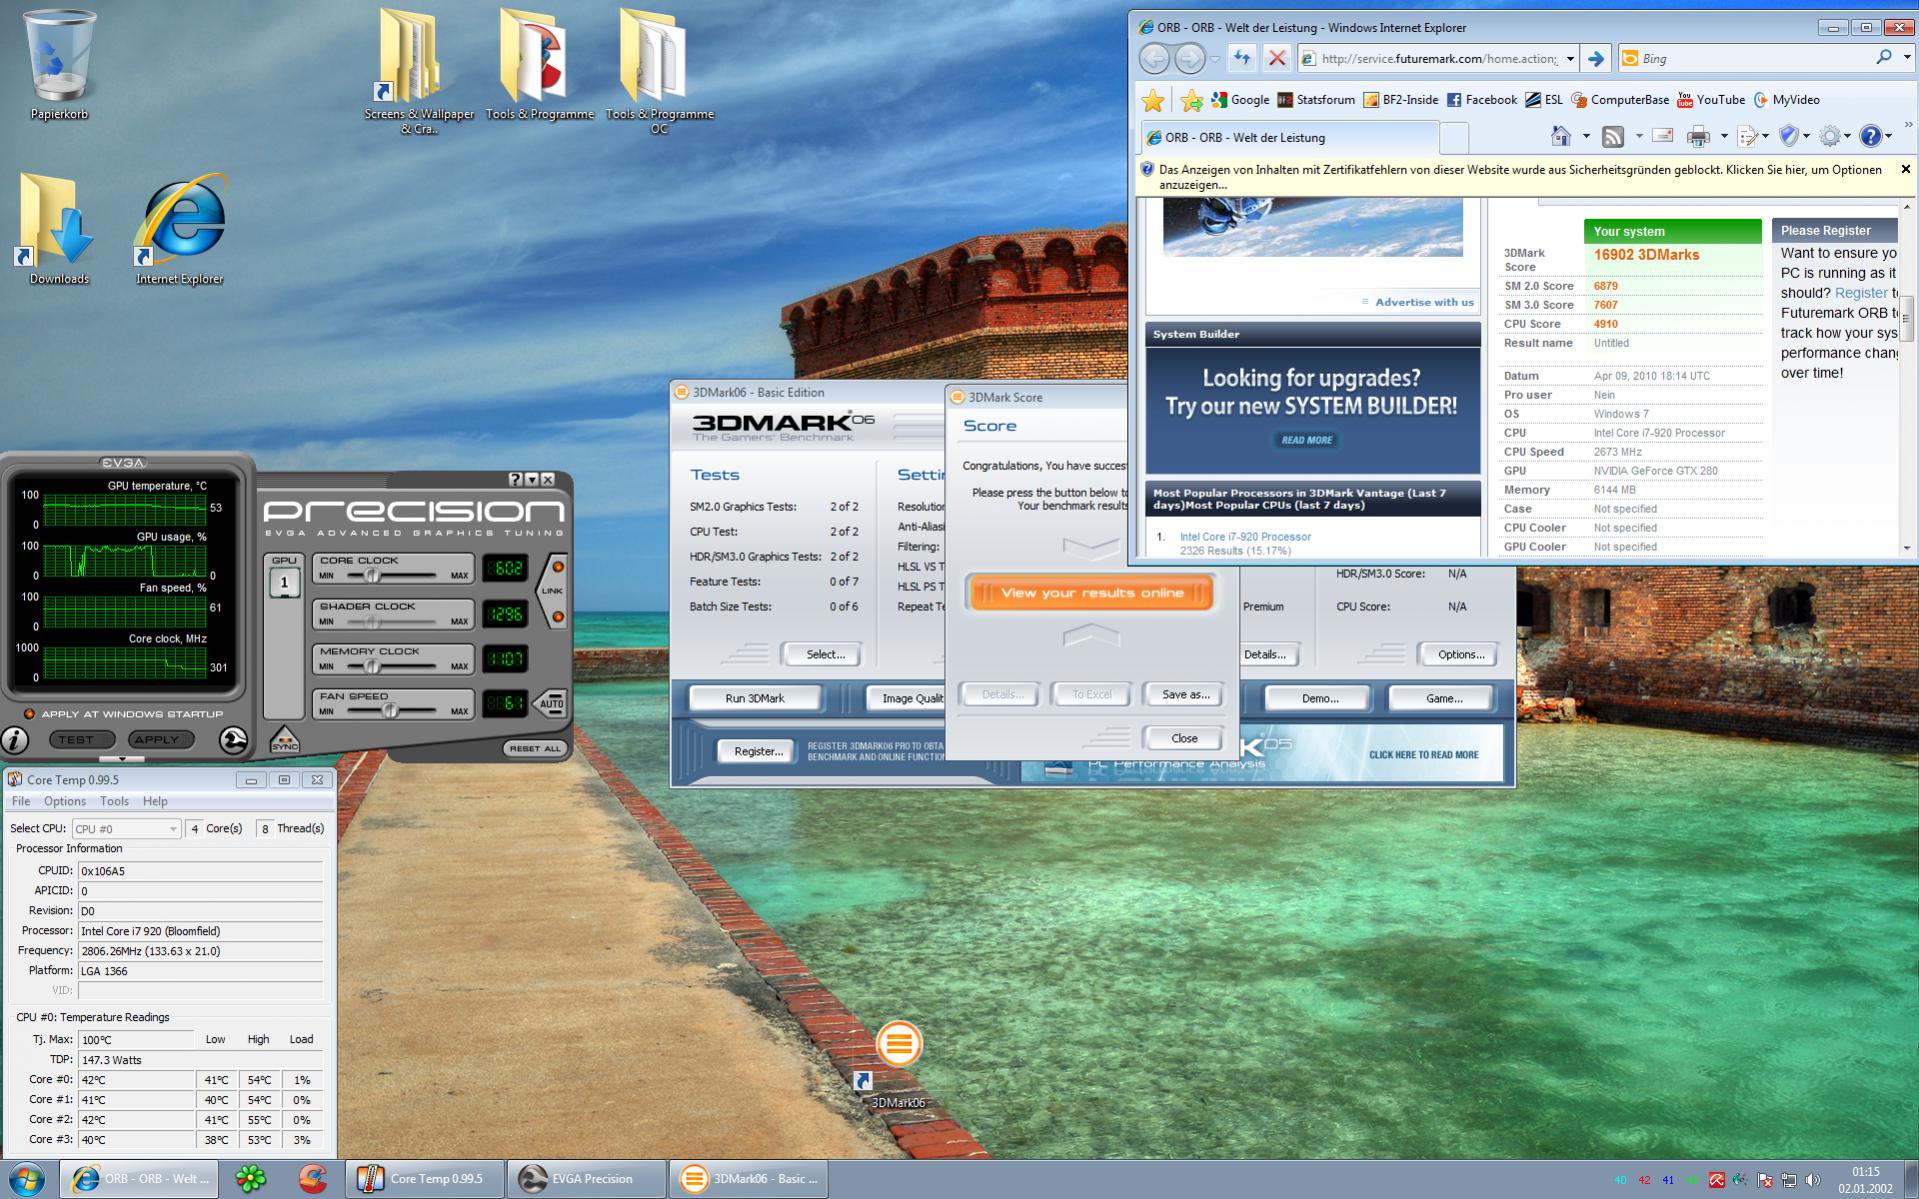Viewport: 1919px width, 1199px height.
Task: Toggle AUTO fan speed in EVGA Precision
Action: 551,703
